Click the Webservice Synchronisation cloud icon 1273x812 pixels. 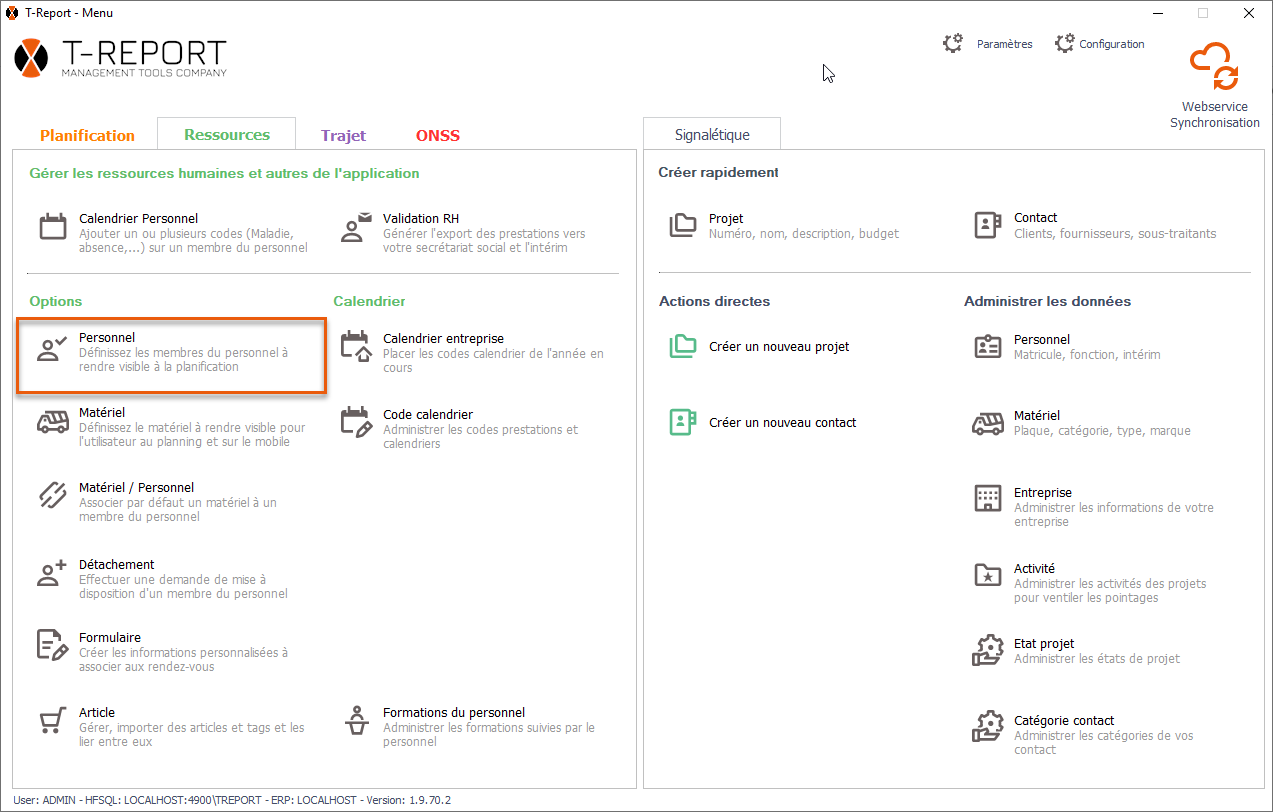click(1214, 68)
